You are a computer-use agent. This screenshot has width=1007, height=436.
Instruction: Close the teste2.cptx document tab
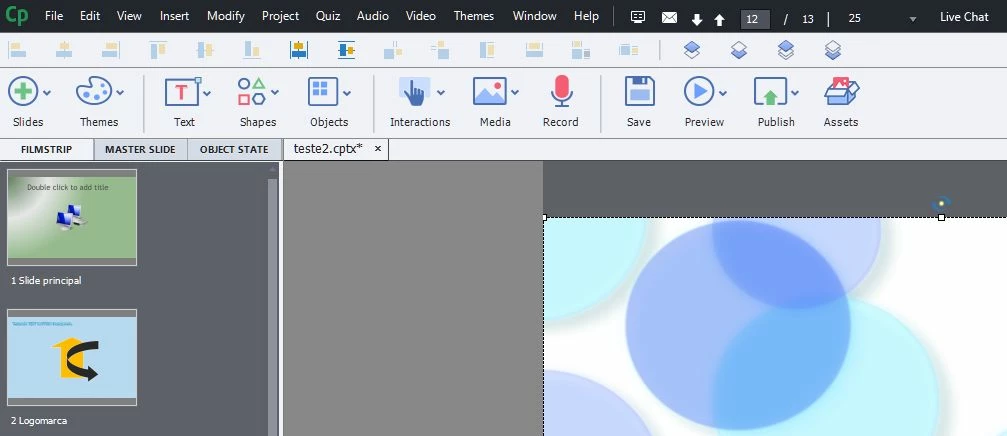[x=378, y=149]
